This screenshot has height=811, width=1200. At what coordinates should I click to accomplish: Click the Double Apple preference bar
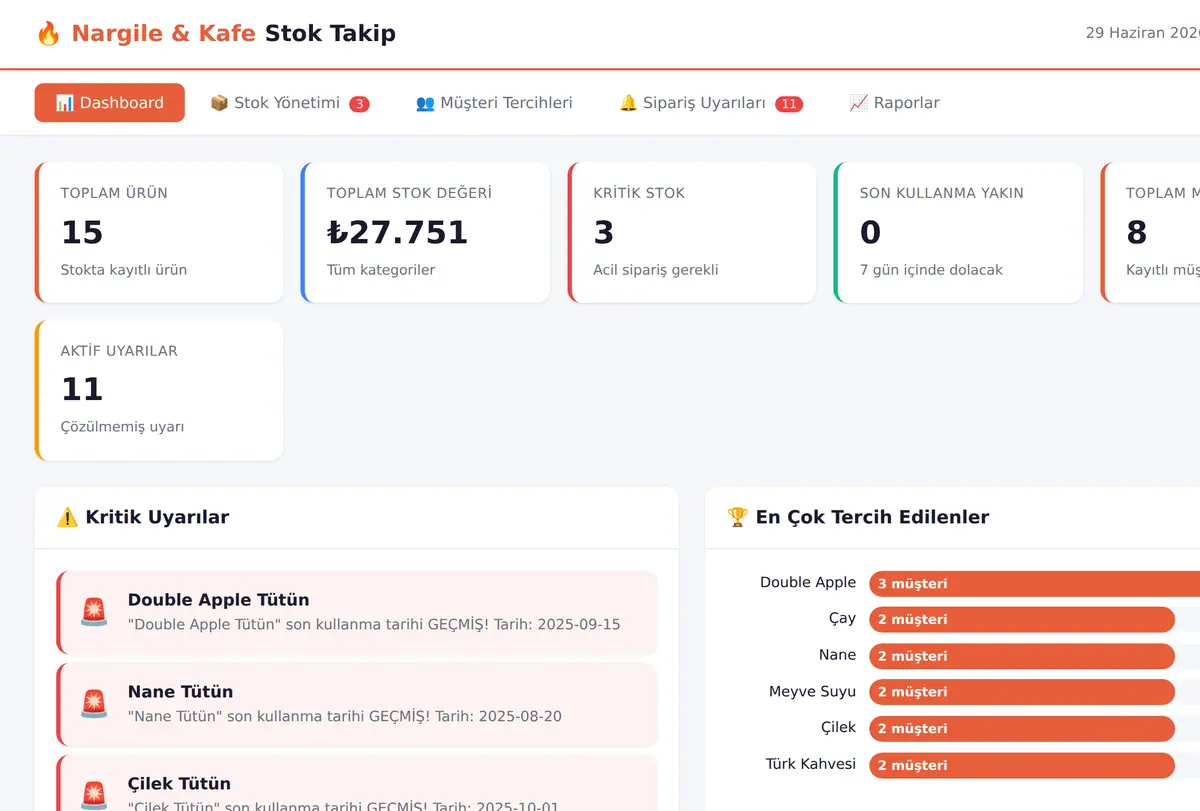coord(1034,583)
